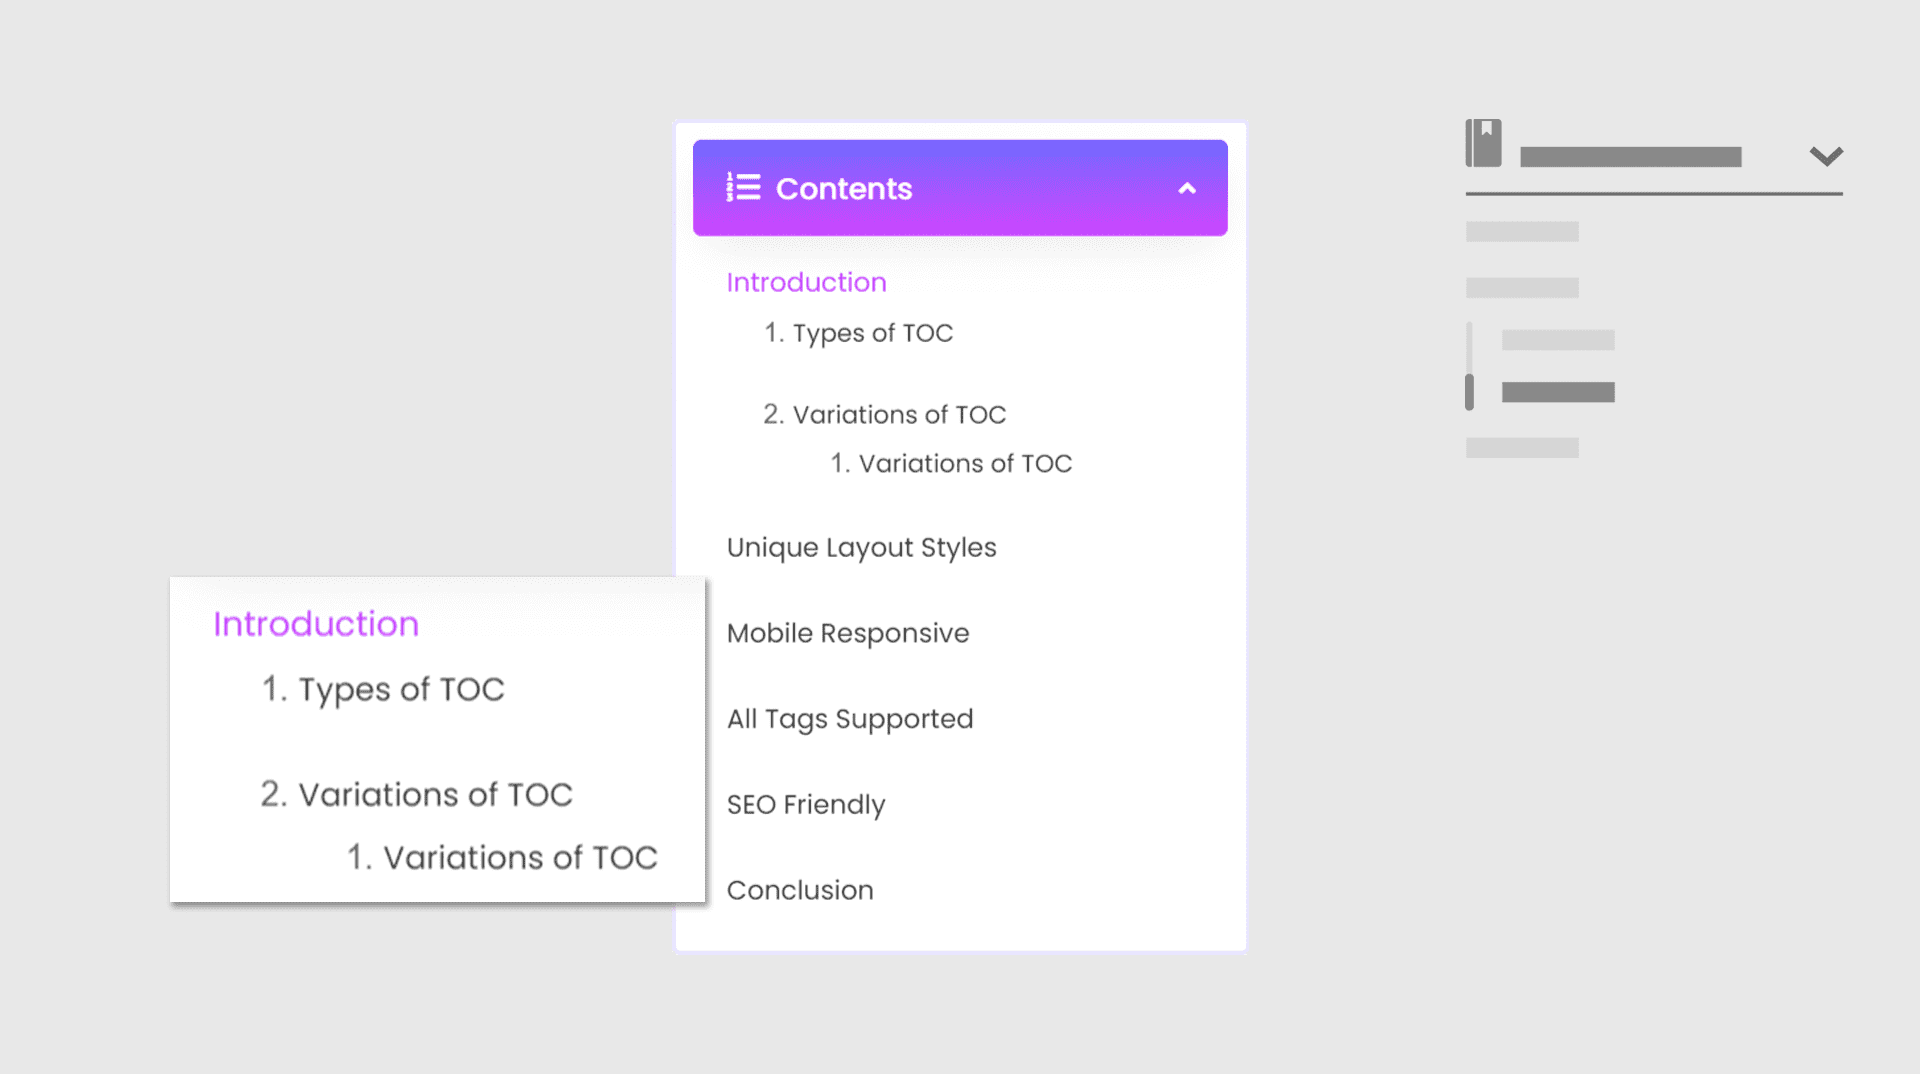Viewport: 1920px width, 1074px height.
Task: Jump to Unique Layout Styles section
Action: 861,548
